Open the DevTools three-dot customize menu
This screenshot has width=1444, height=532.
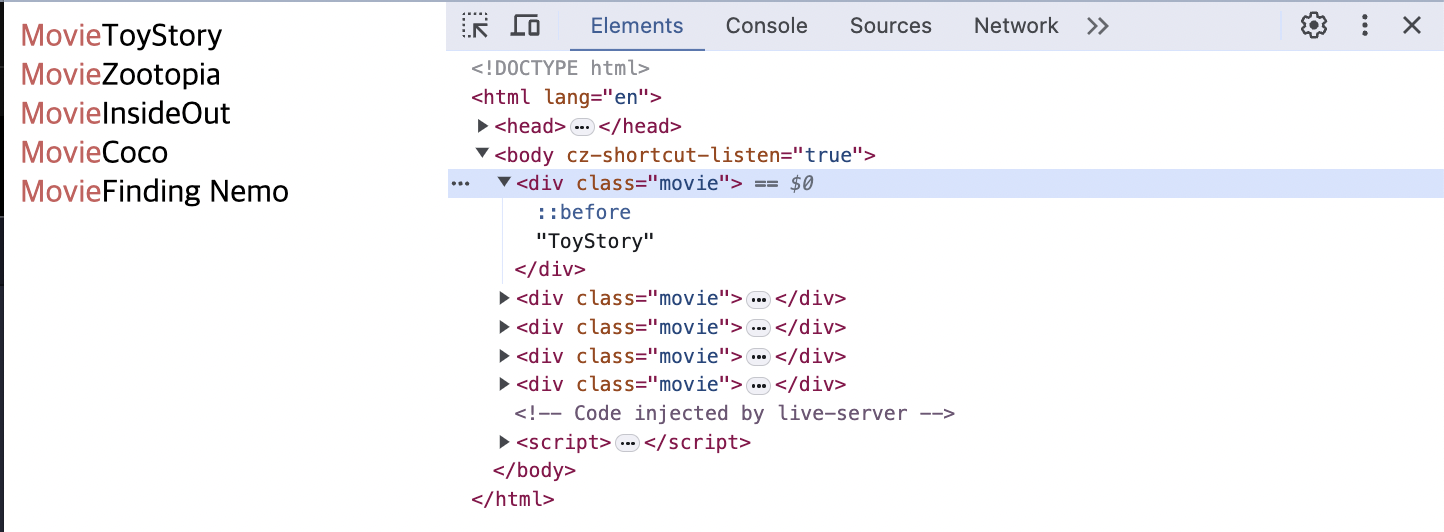click(x=1364, y=26)
